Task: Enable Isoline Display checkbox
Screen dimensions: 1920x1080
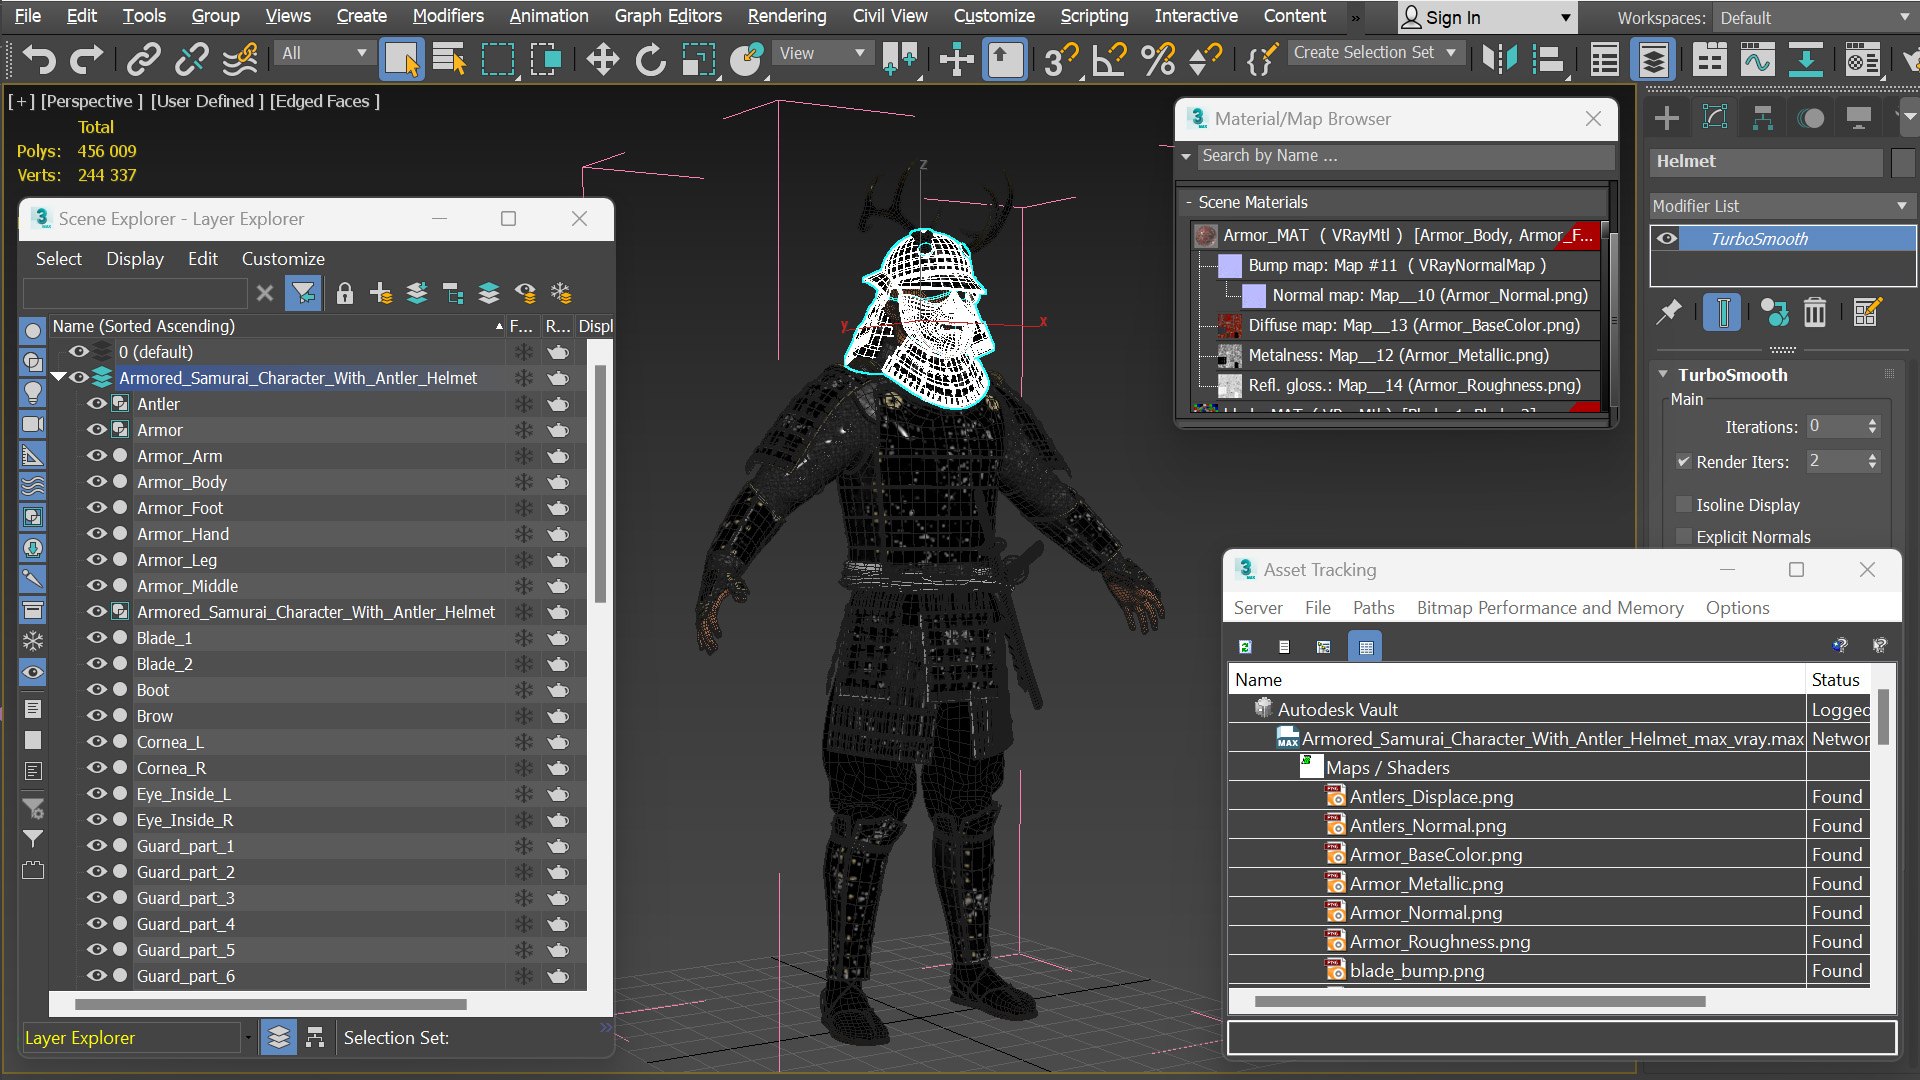Action: coord(1683,505)
